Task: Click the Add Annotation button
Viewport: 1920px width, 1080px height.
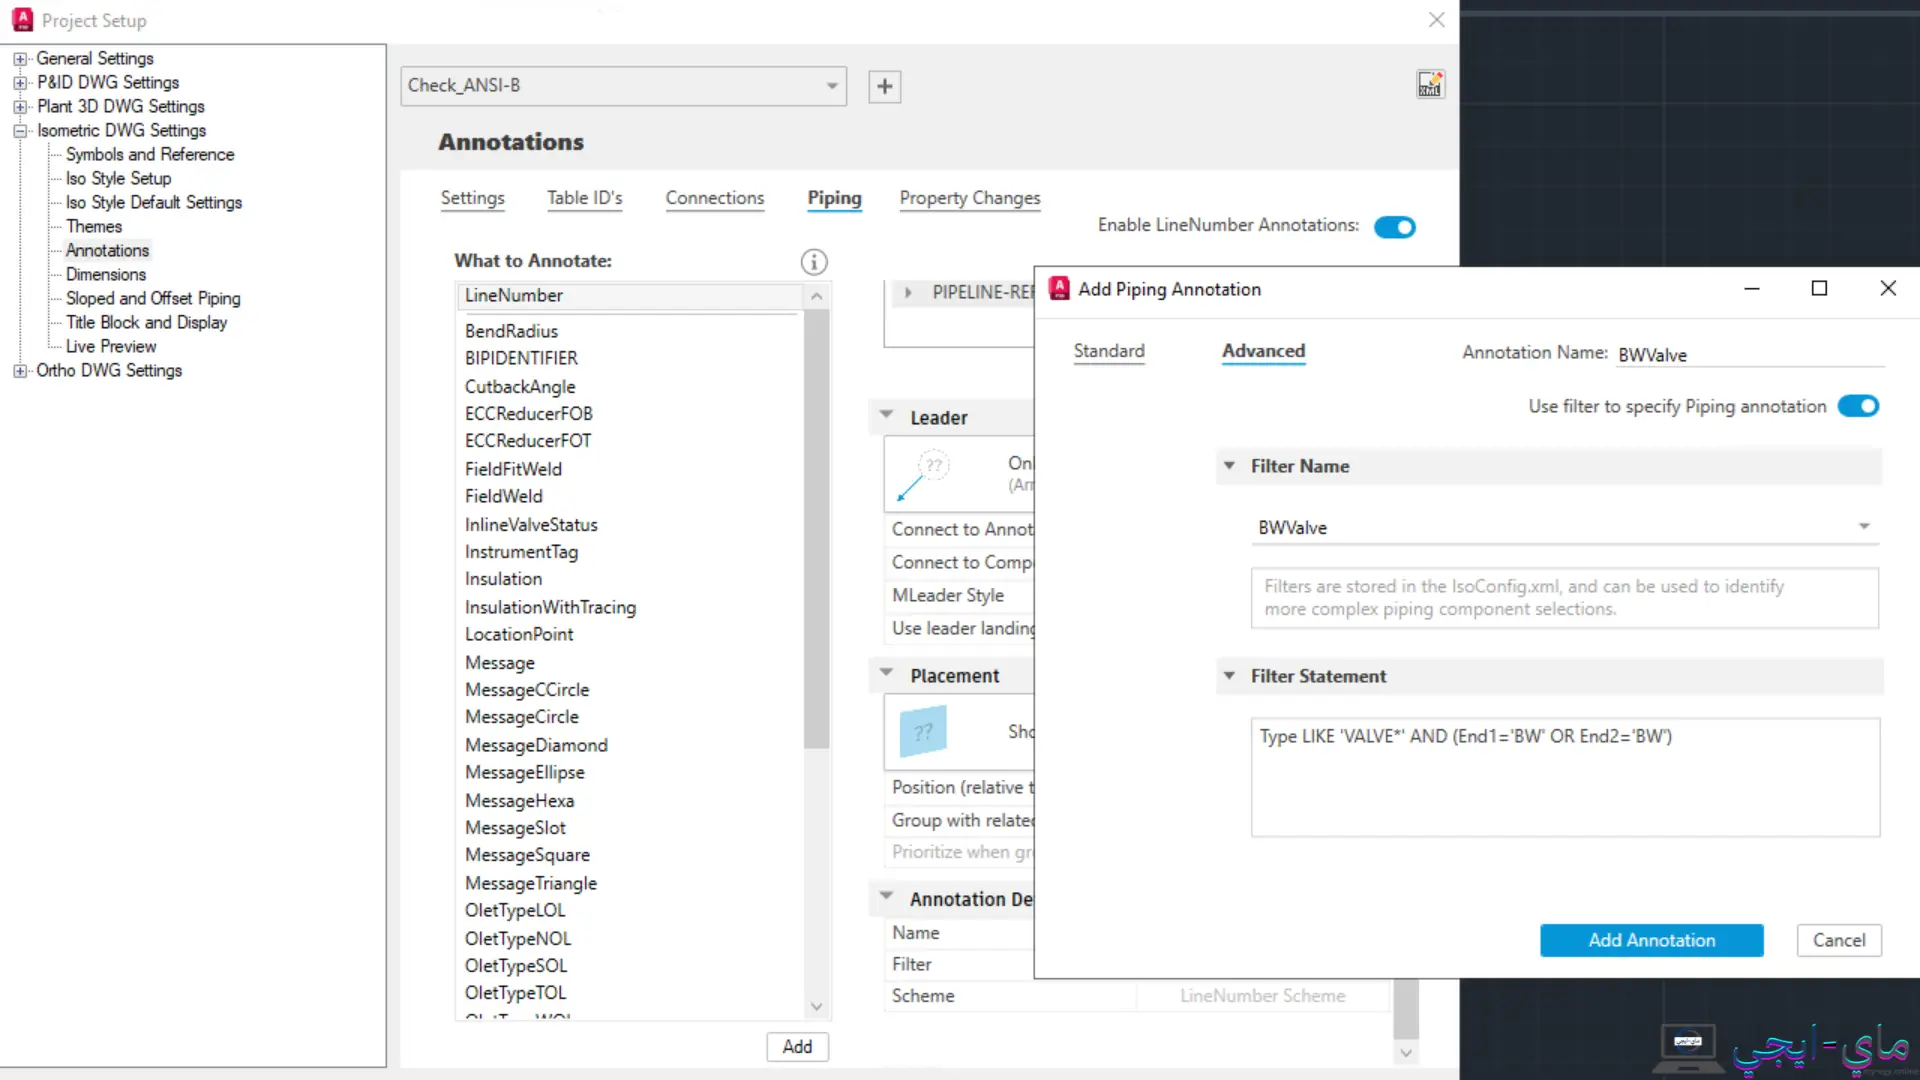Action: tap(1652, 940)
